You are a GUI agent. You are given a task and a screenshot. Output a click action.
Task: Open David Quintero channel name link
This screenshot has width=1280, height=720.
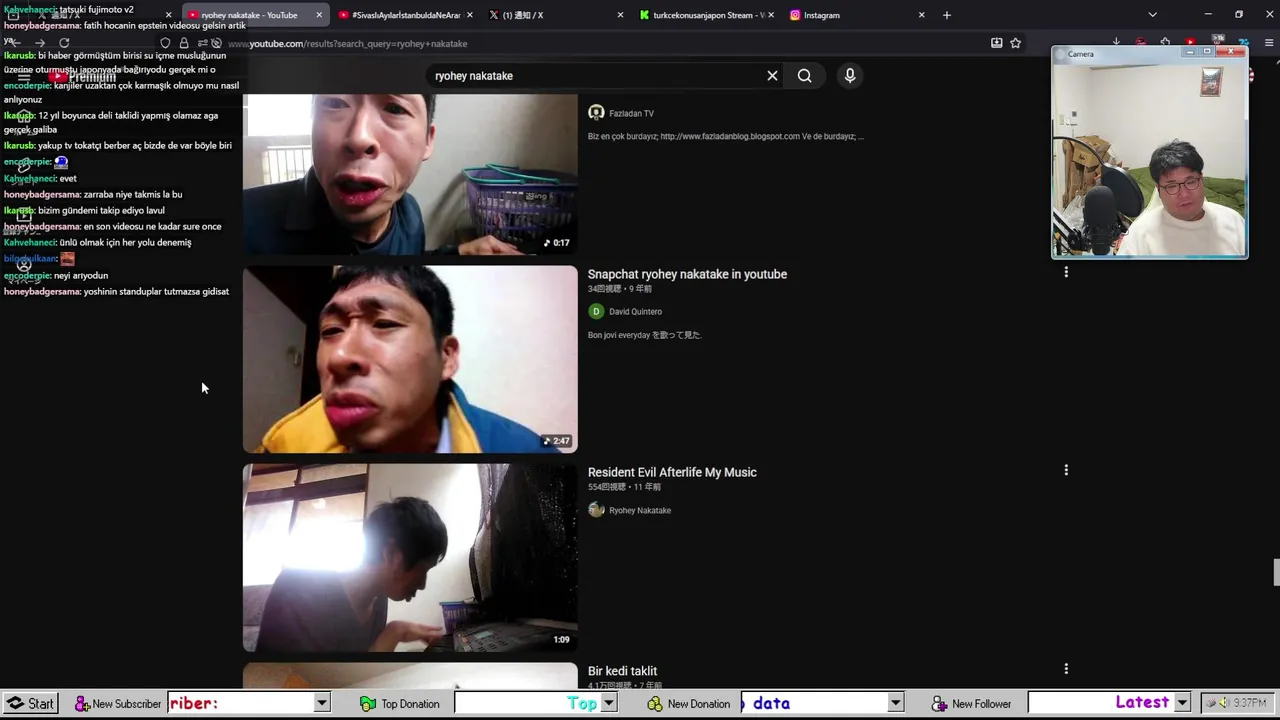[635, 312]
